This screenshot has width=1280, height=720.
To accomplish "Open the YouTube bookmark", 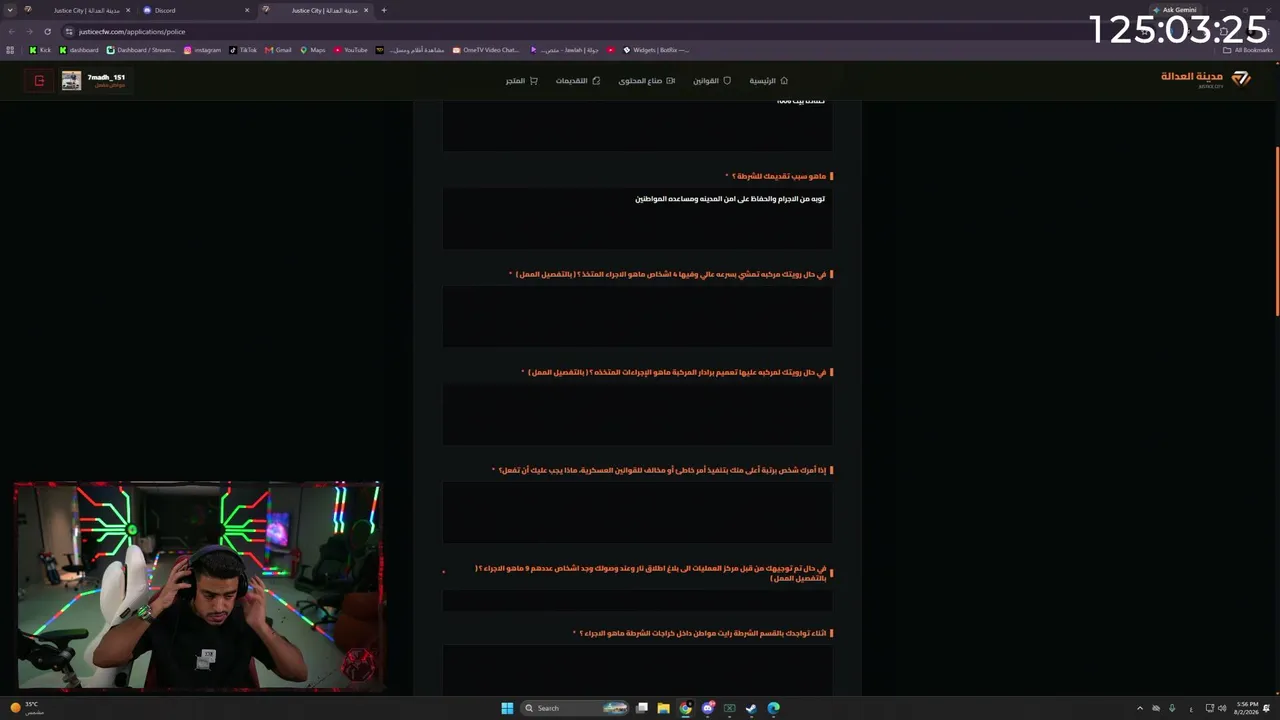I will [x=351, y=50].
